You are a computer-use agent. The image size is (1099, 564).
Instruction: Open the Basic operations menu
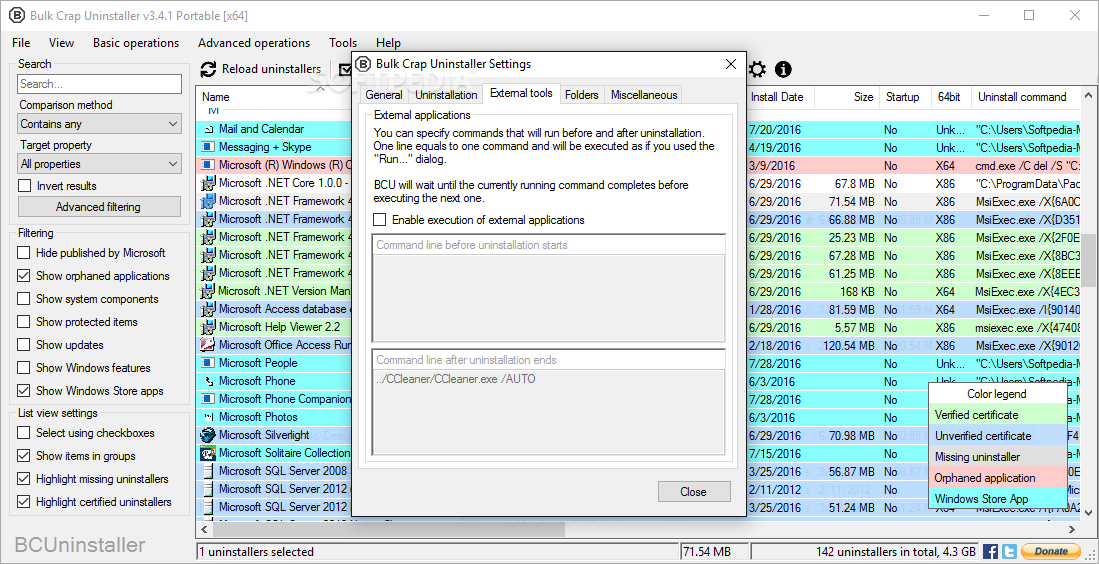pos(136,43)
